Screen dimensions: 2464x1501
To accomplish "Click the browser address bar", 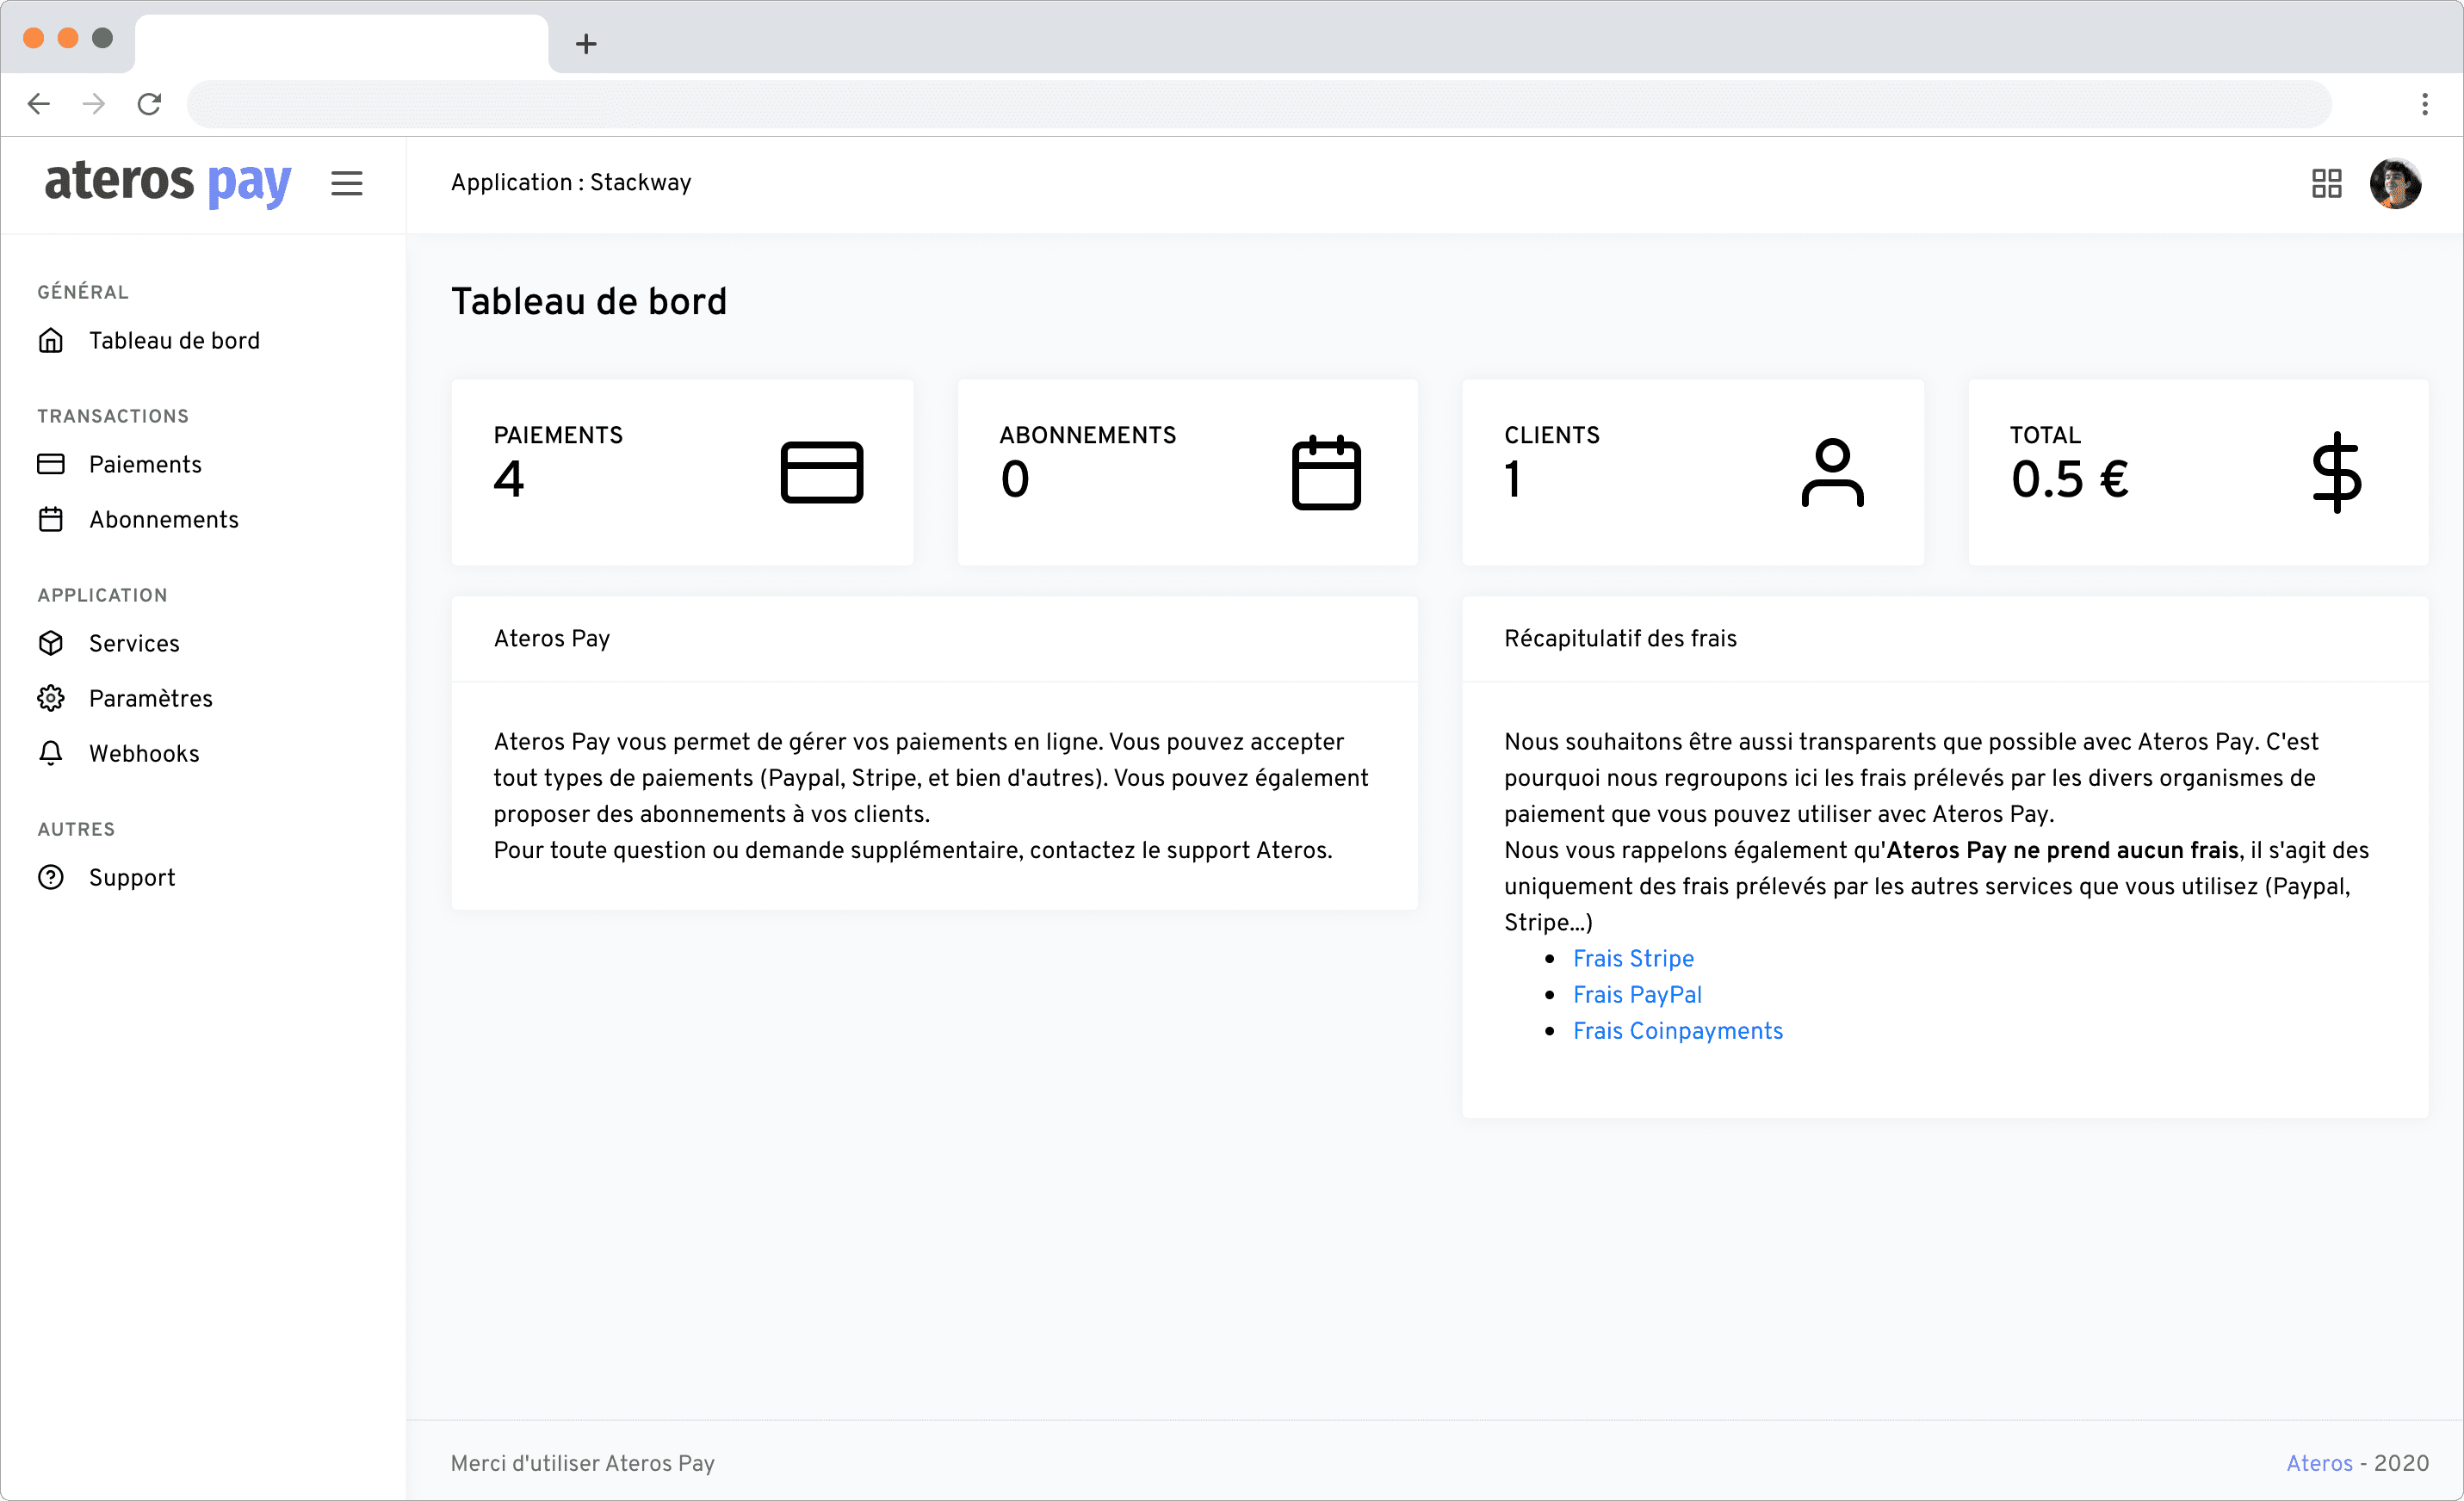I will click(1258, 104).
